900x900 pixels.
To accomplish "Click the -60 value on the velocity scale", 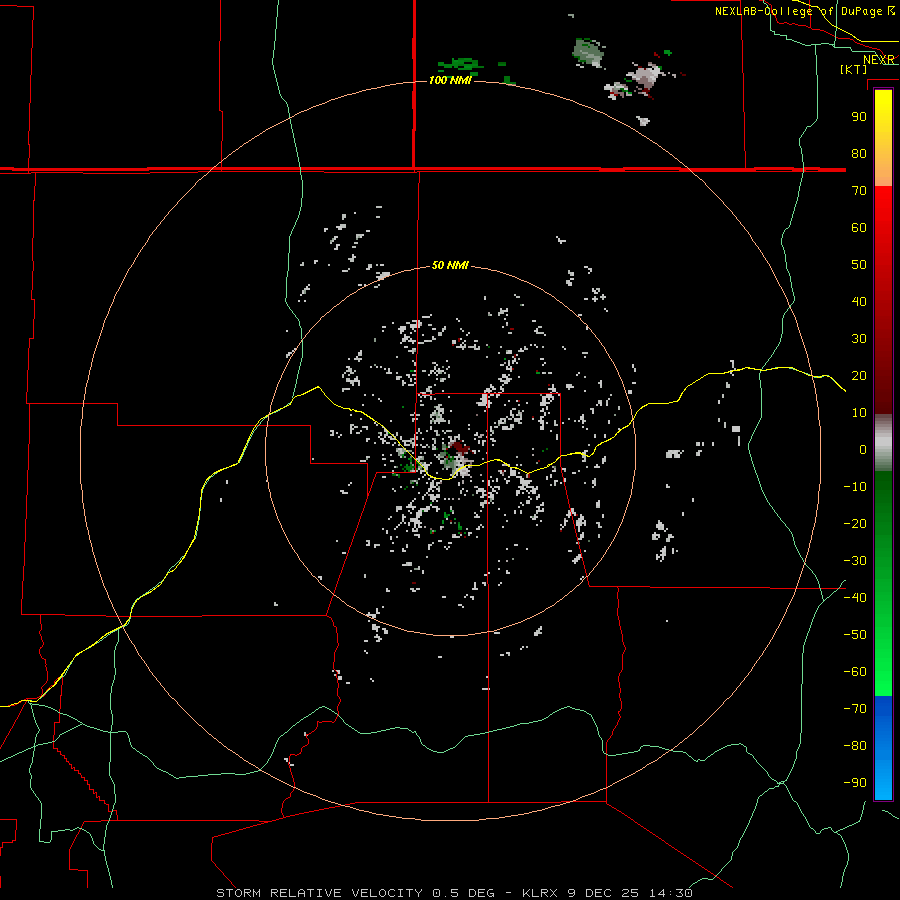I will [x=855, y=672].
